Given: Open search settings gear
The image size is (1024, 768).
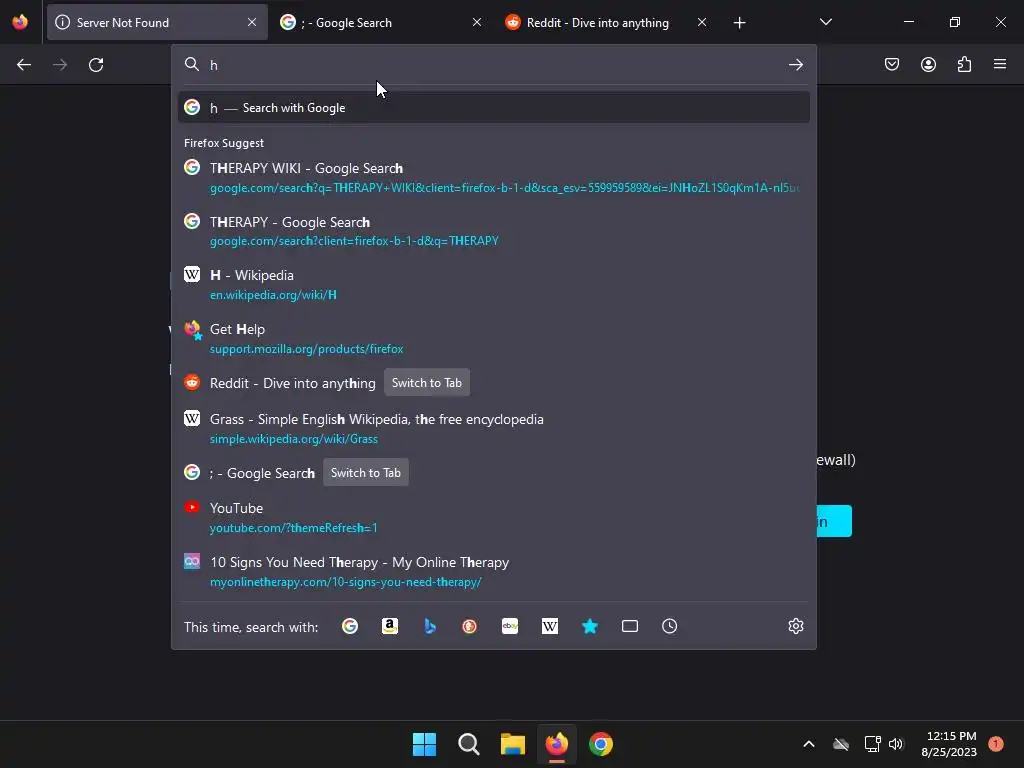Looking at the screenshot, I should pos(795,626).
